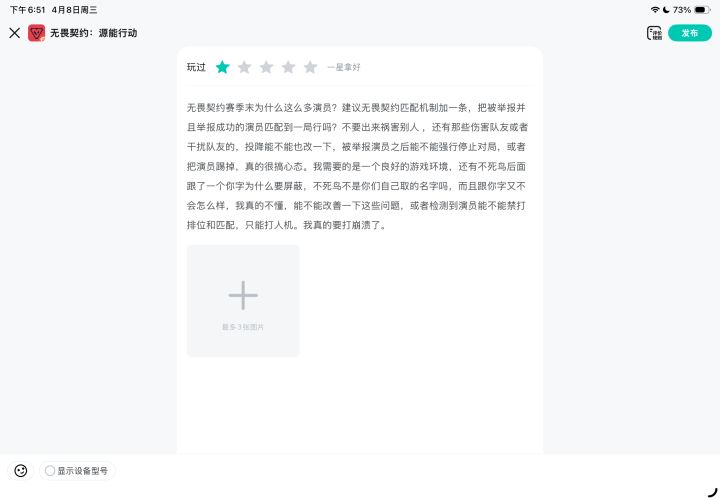Set rating to four stars
The height and width of the screenshot is (500, 720).
288,67
